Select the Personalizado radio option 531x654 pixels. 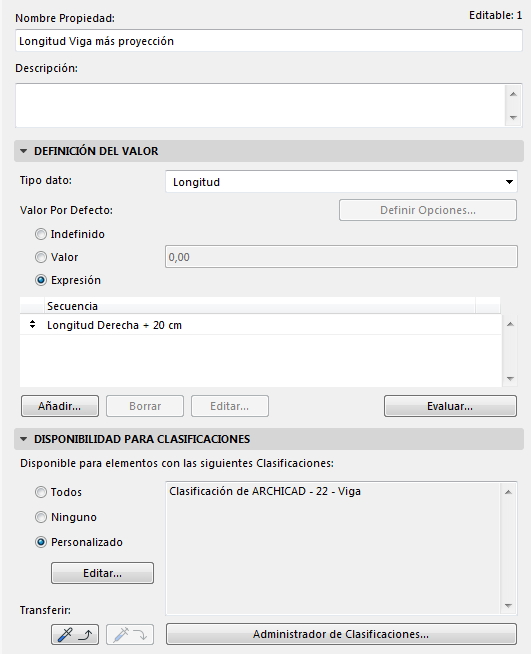point(40,542)
